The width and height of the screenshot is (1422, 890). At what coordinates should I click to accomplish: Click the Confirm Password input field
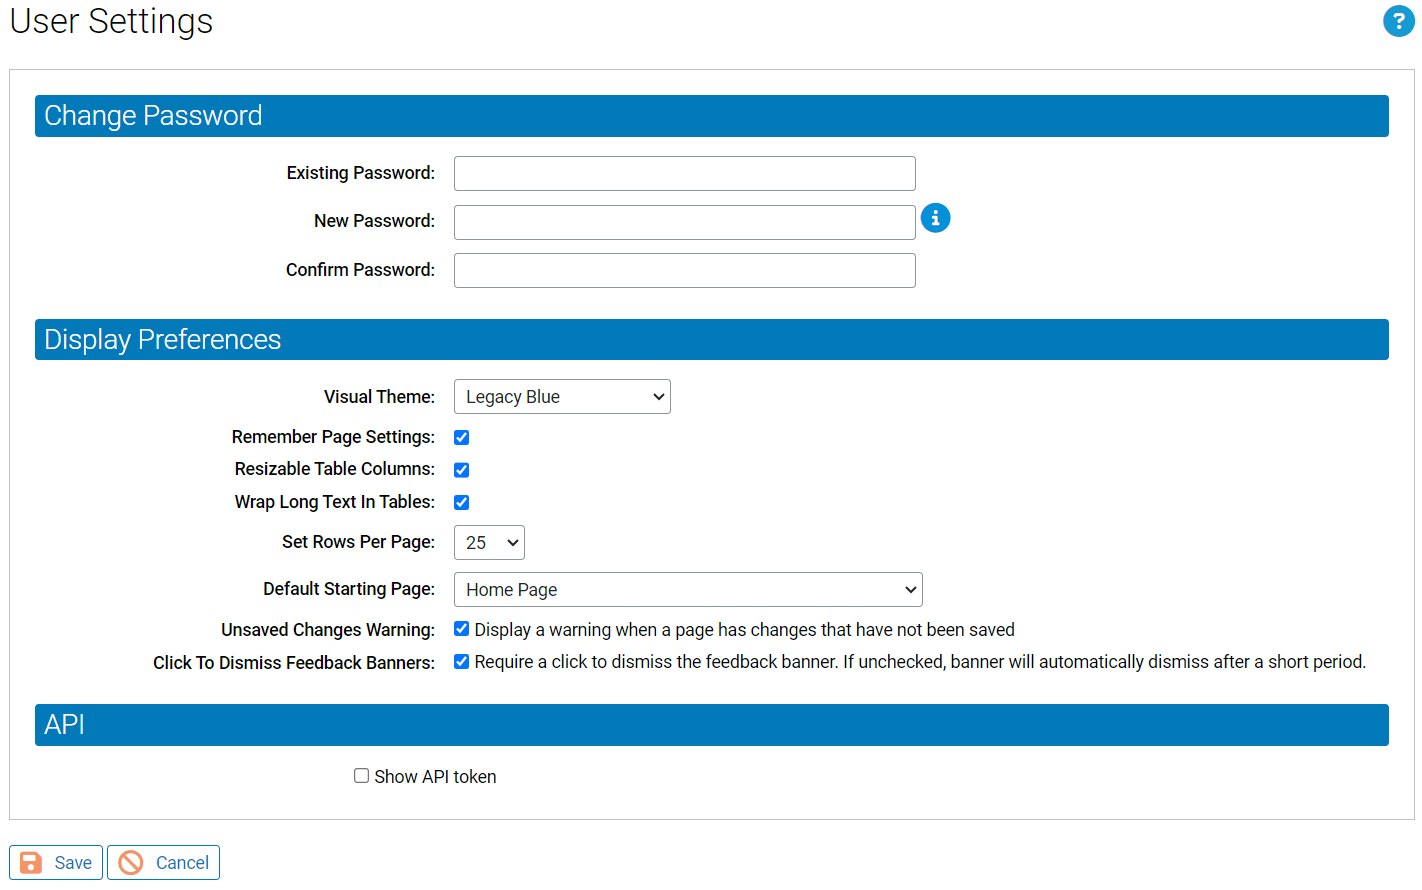684,270
